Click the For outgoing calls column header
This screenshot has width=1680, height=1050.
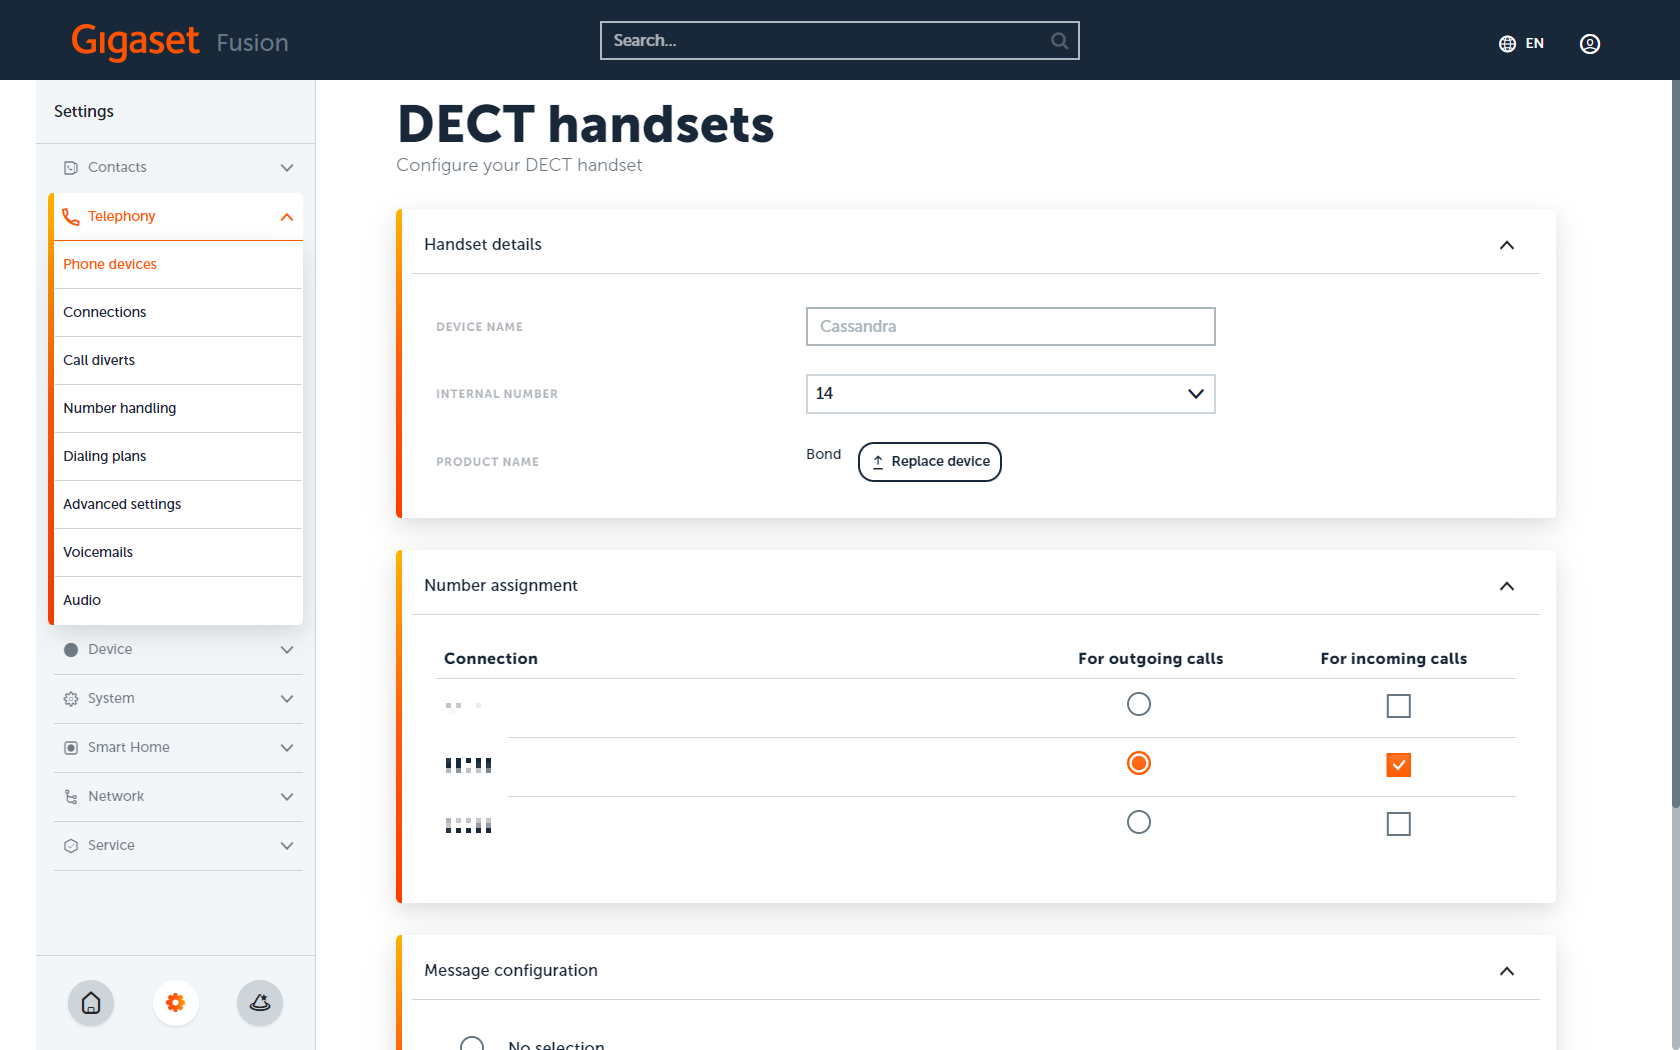(1151, 659)
